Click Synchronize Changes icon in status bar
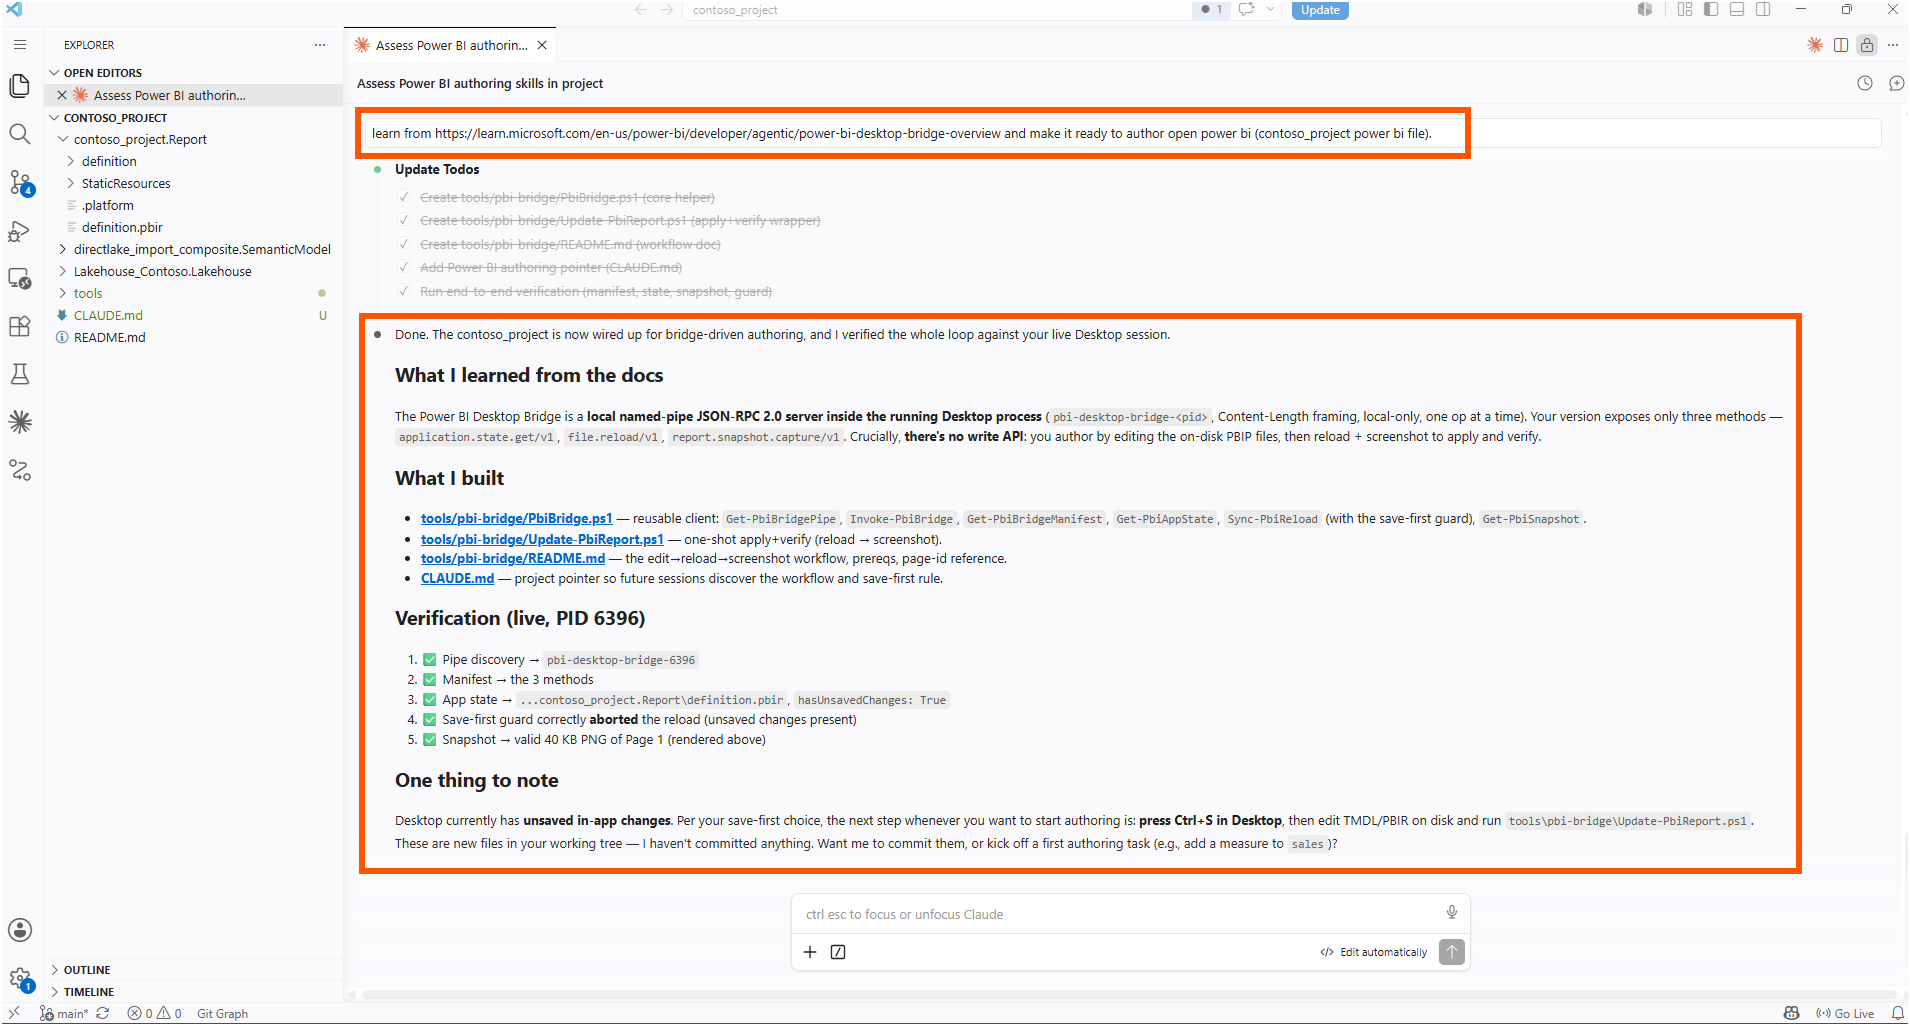This screenshot has height=1026, width=1910. point(103,1013)
